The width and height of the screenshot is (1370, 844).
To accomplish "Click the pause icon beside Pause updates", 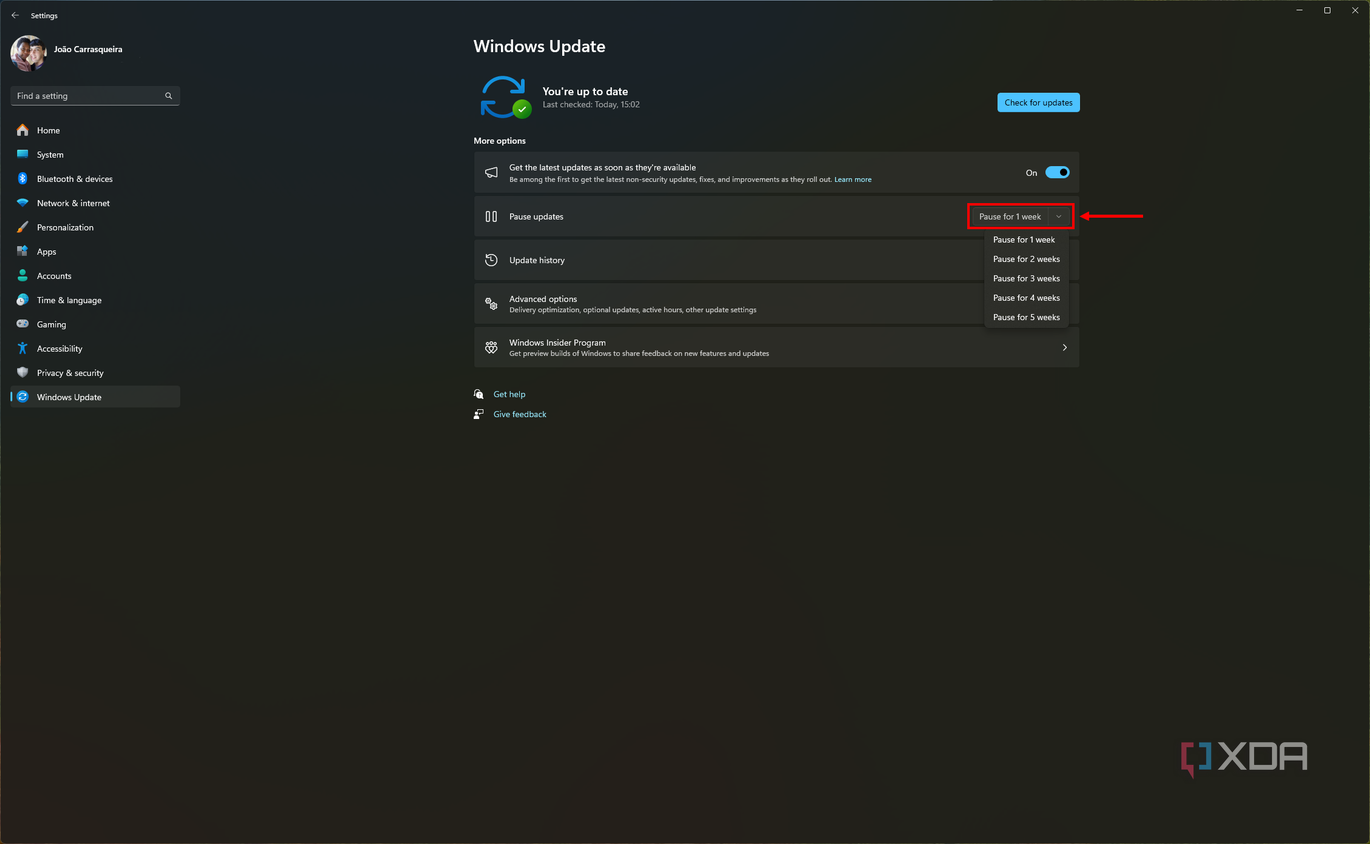I will [x=491, y=216].
